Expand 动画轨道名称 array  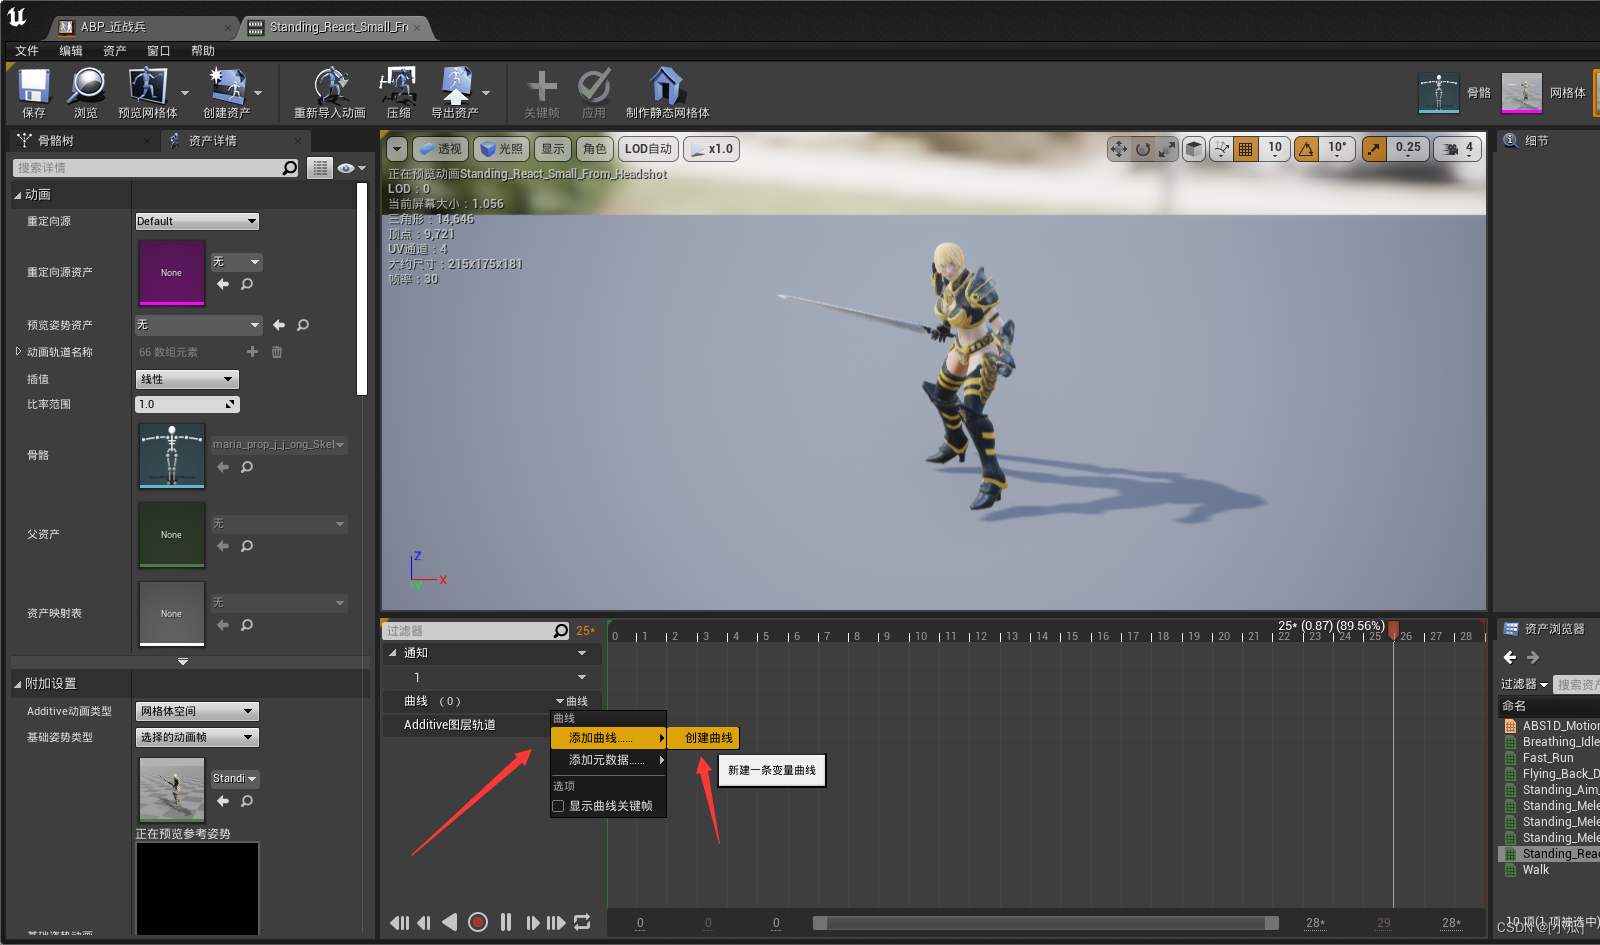(18, 352)
